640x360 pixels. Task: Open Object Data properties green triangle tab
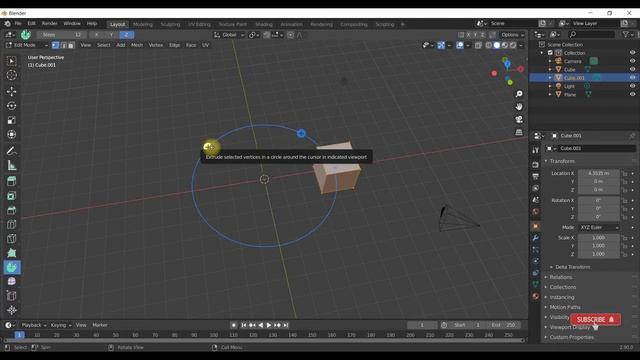coord(536,284)
